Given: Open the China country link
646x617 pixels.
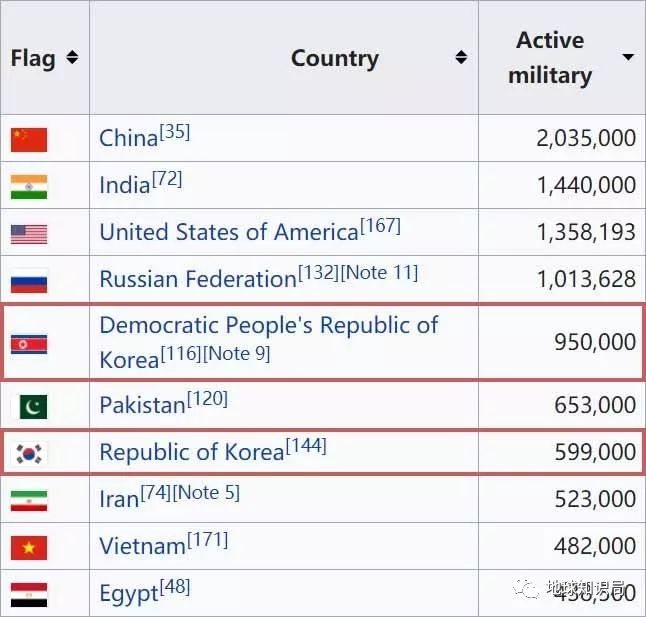Looking at the screenshot, I should click(128, 139).
